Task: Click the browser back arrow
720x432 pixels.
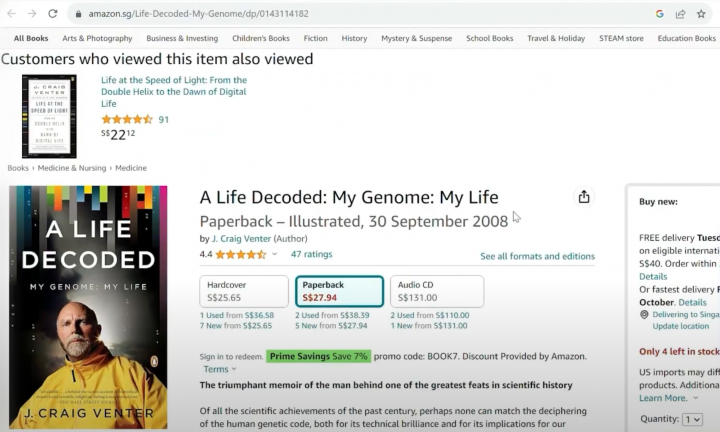Action: click(x=9, y=14)
